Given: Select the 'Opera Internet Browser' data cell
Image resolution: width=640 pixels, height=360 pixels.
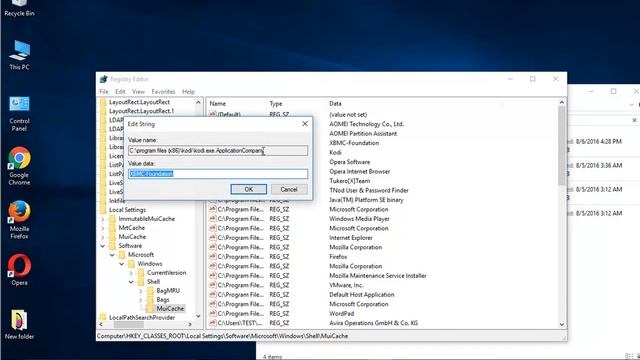Looking at the screenshot, I should tap(360, 171).
